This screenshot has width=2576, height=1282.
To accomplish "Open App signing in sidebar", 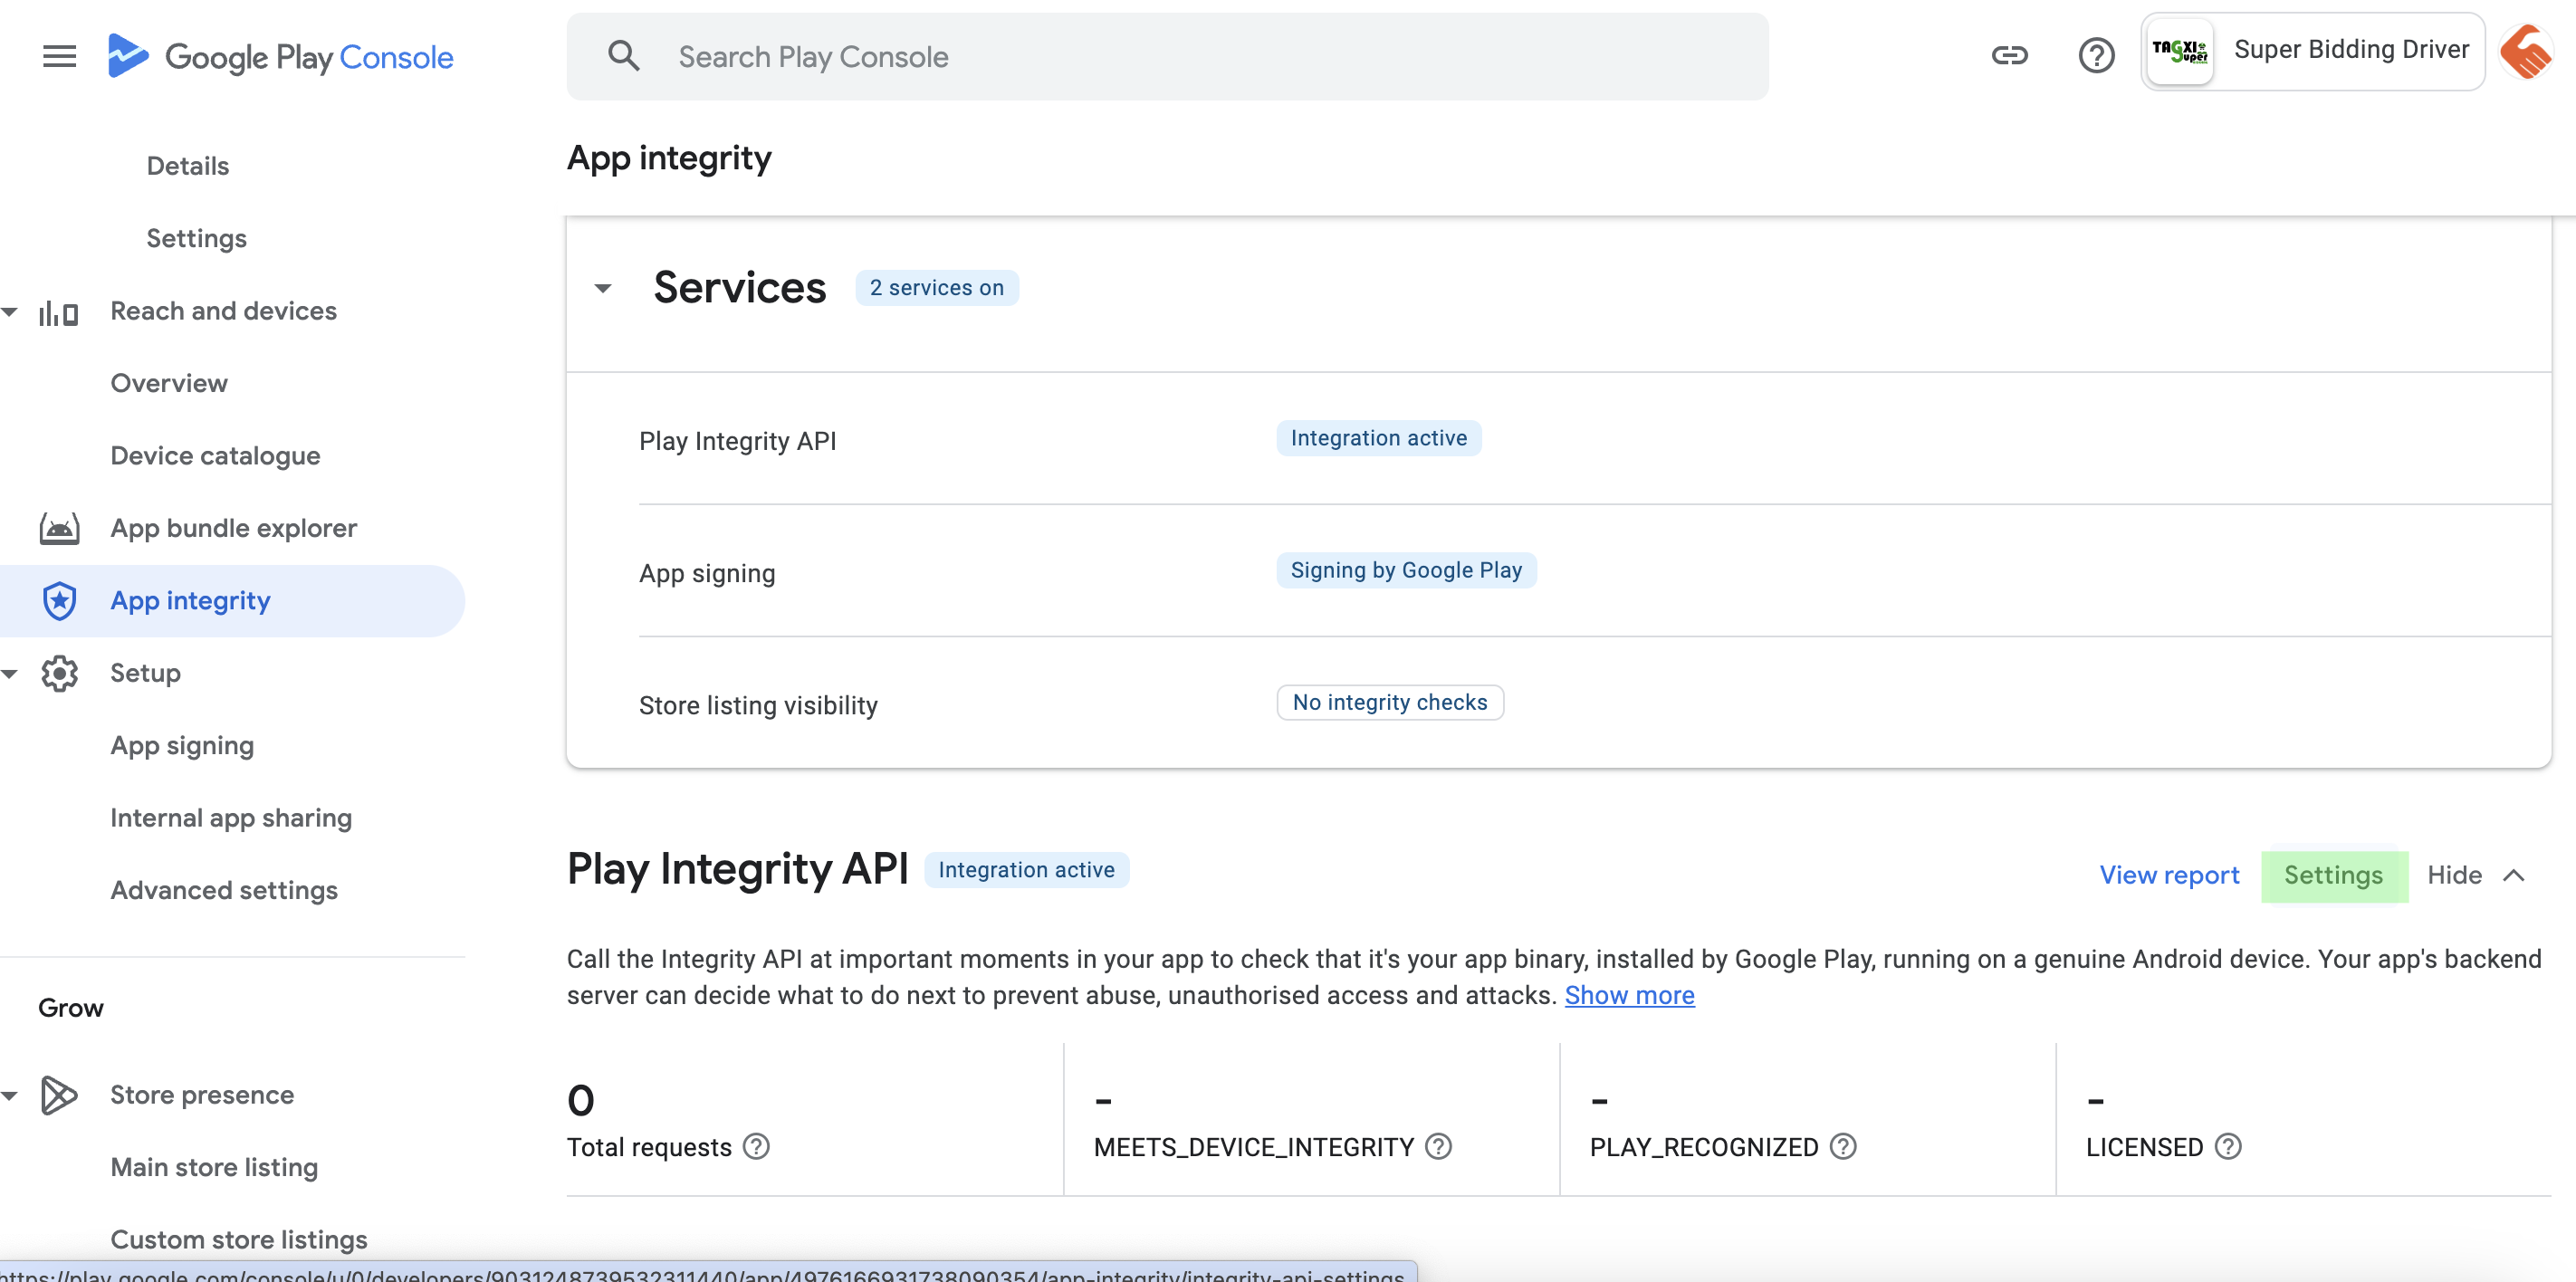I will [182, 746].
